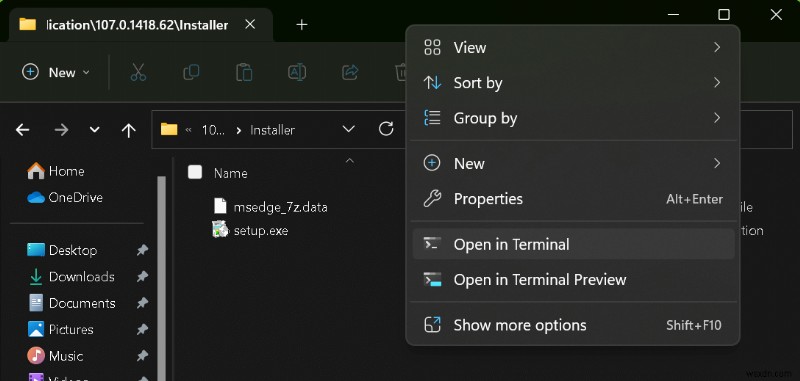Image resolution: width=800 pixels, height=381 pixels.
Task: Open a new tab with plus button
Action: (x=302, y=24)
